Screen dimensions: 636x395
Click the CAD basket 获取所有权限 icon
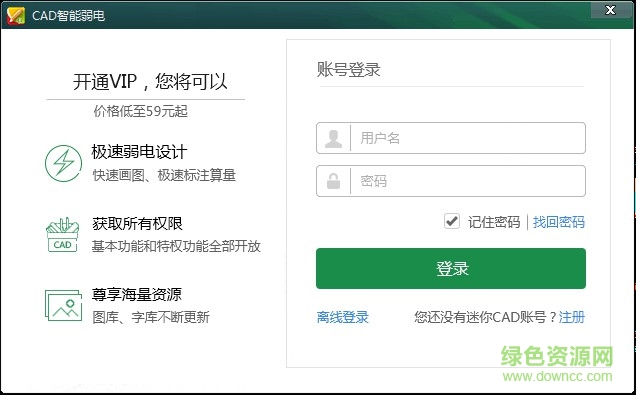coord(62,235)
